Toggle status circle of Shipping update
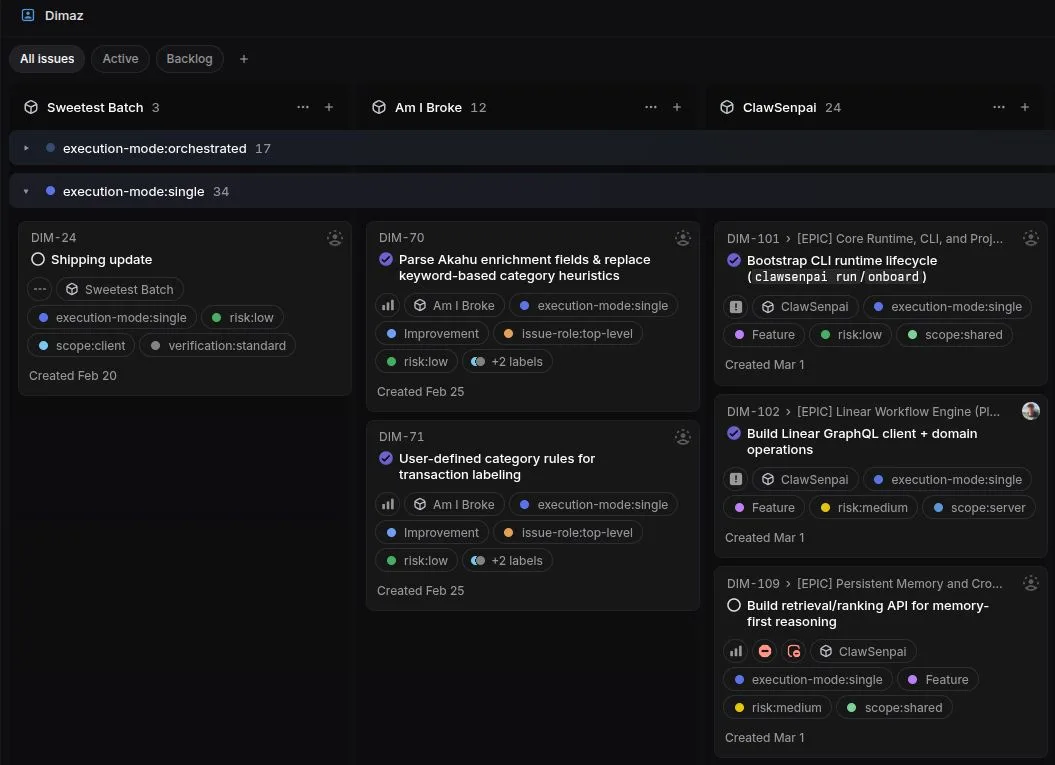This screenshot has height=765, width=1055. (38, 259)
